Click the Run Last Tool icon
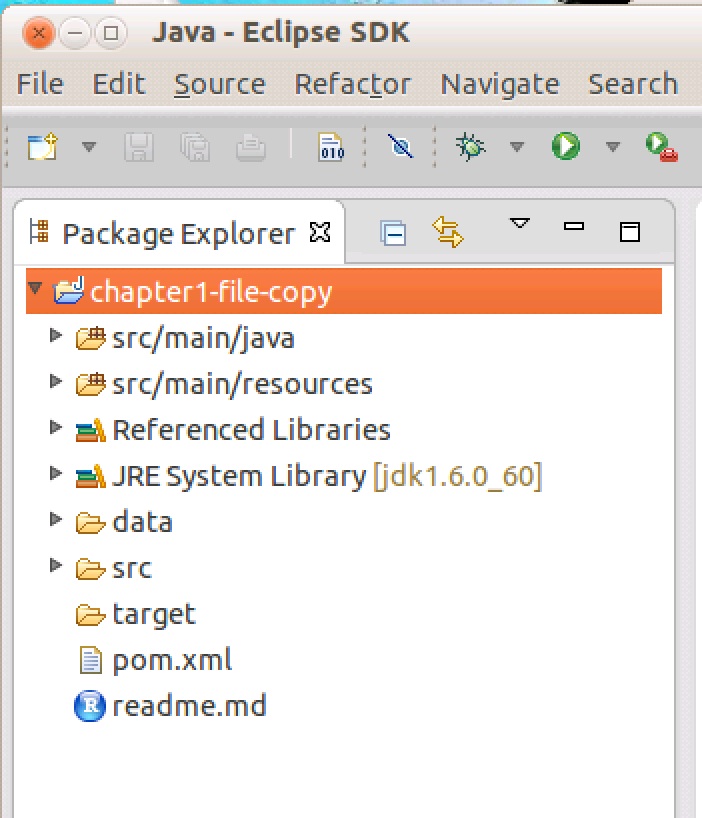Screen dimensions: 702x818 [661, 148]
